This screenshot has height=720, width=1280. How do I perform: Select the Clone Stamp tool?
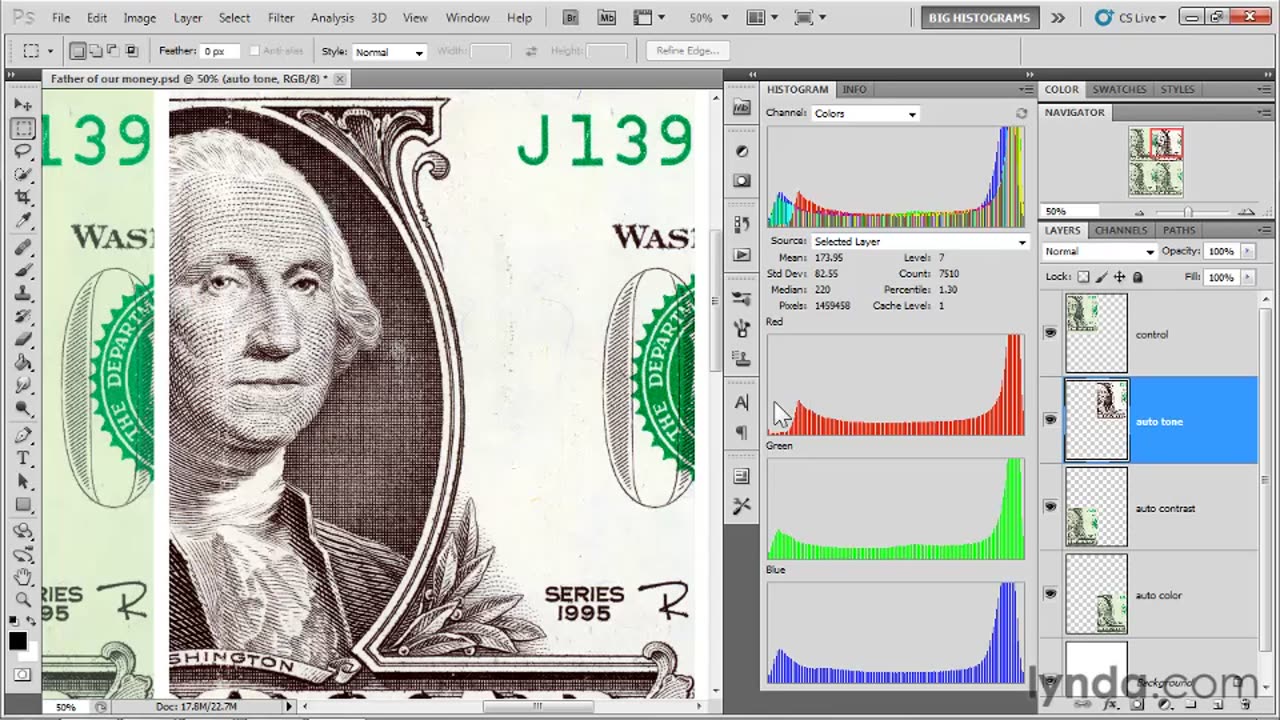click(23, 294)
